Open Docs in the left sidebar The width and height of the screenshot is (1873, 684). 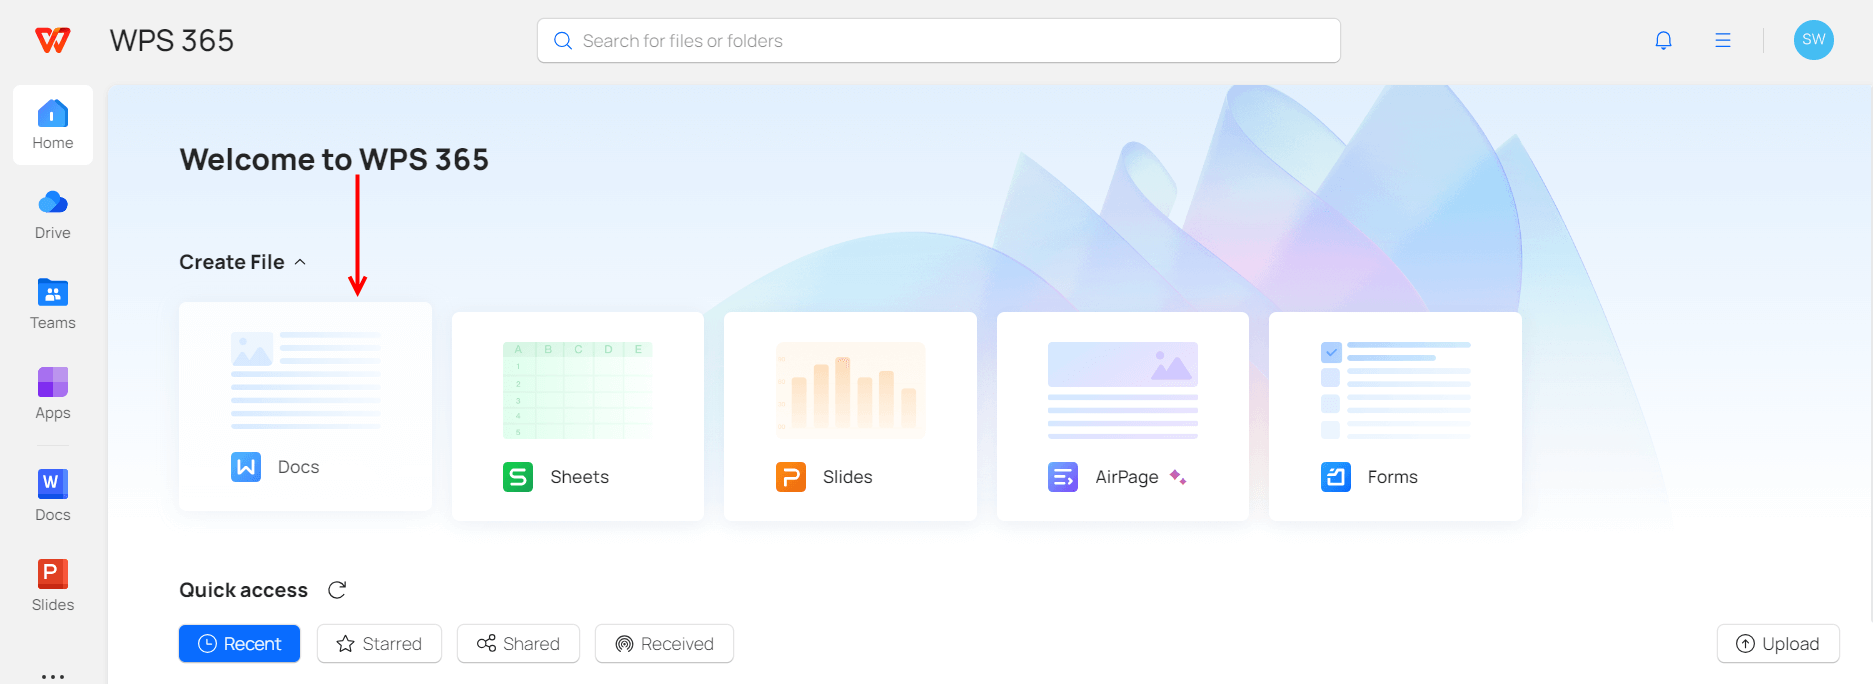point(53,496)
